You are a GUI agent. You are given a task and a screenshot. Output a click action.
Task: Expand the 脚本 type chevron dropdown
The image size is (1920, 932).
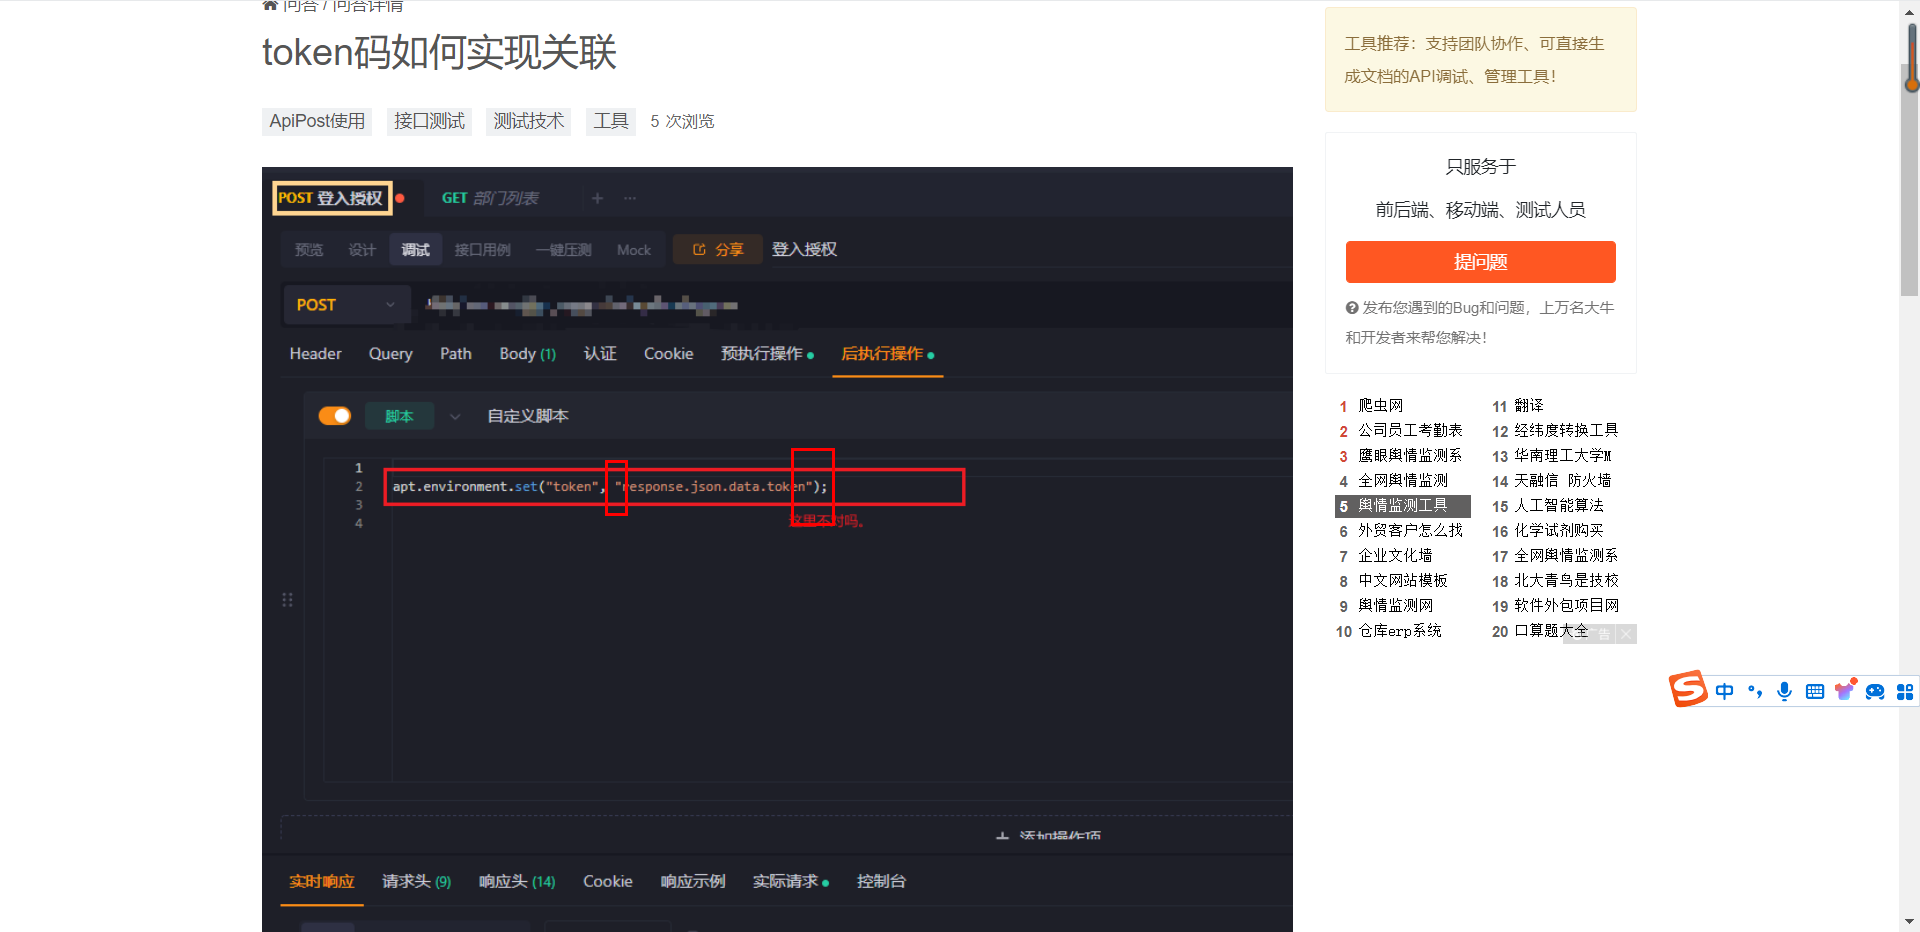pyautogui.click(x=455, y=416)
